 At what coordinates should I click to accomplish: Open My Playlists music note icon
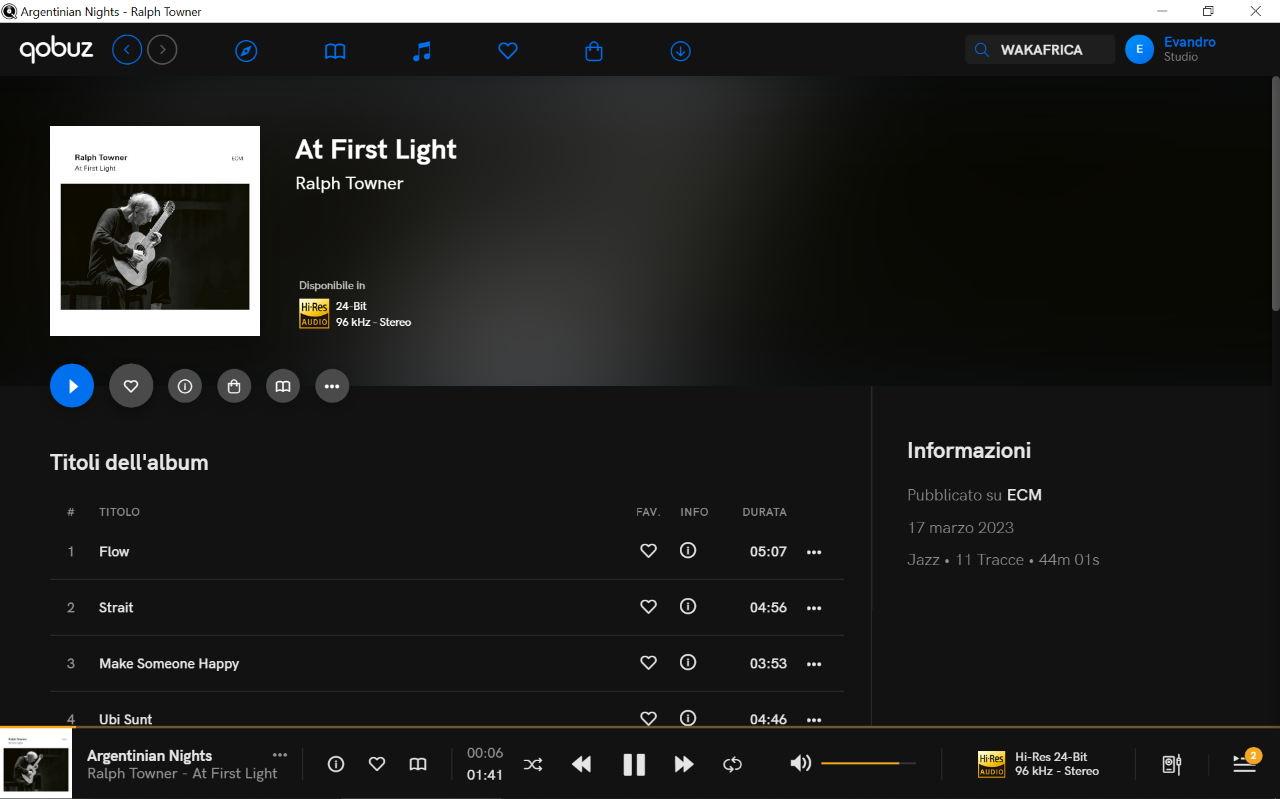(422, 51)
